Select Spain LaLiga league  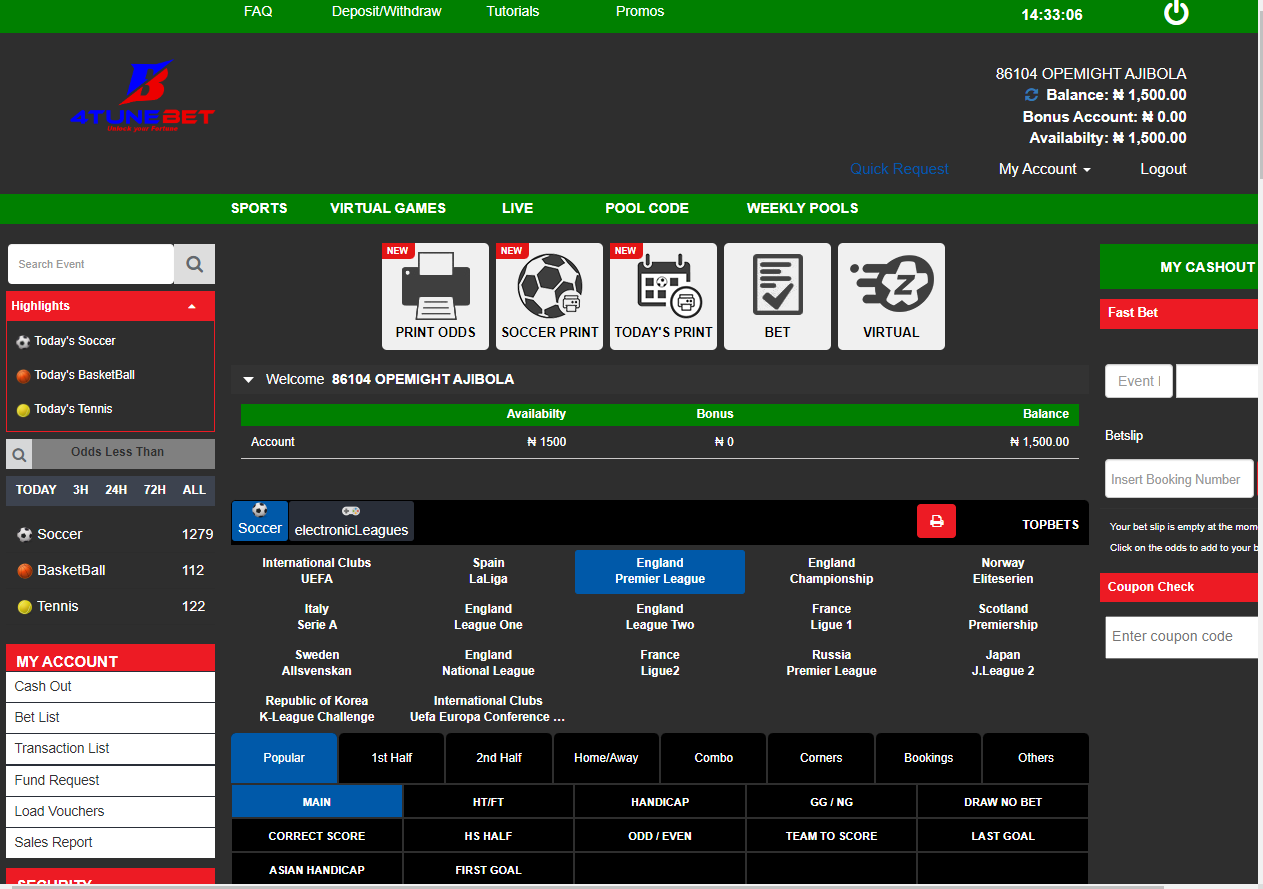click(489, 571)
